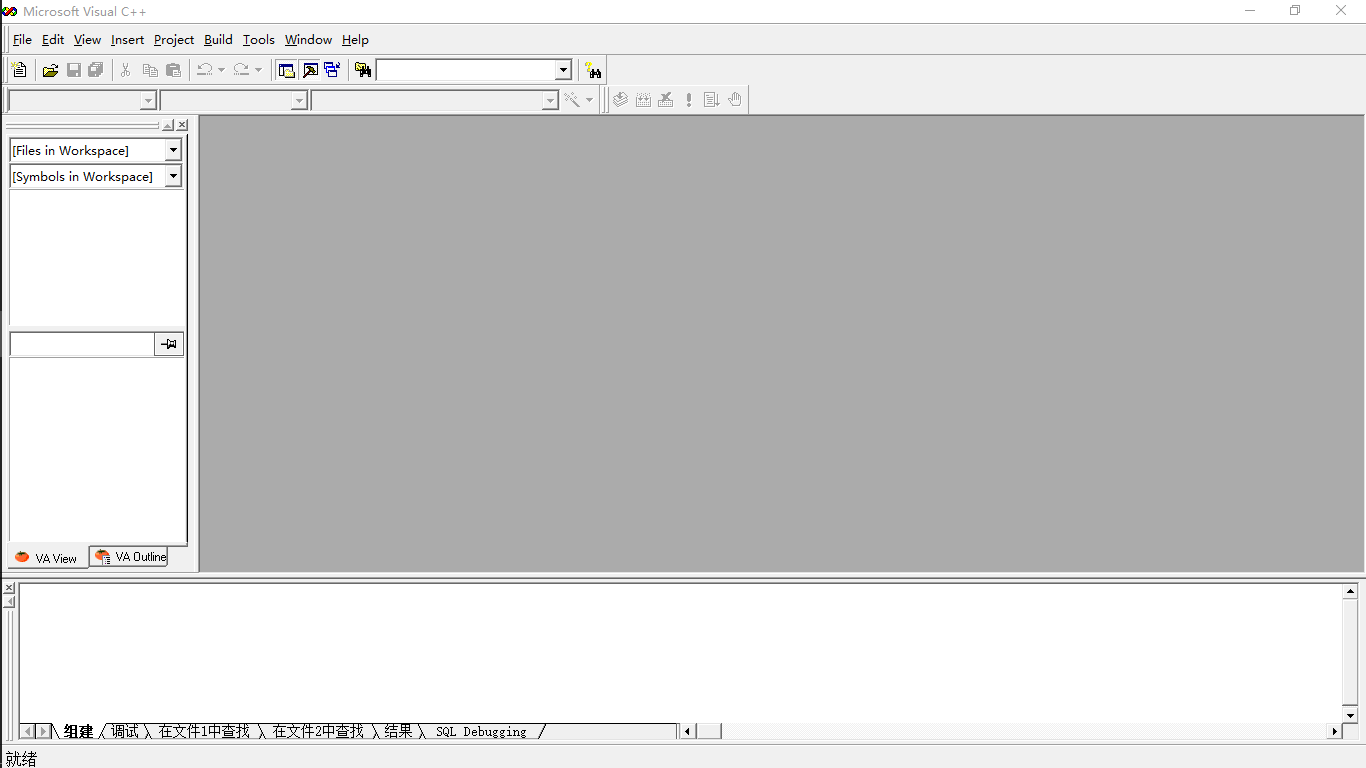Expand the WizardBar filter combo box
Screen dimensions: 1366x768
pyautogui.click(x=298, y=100)
